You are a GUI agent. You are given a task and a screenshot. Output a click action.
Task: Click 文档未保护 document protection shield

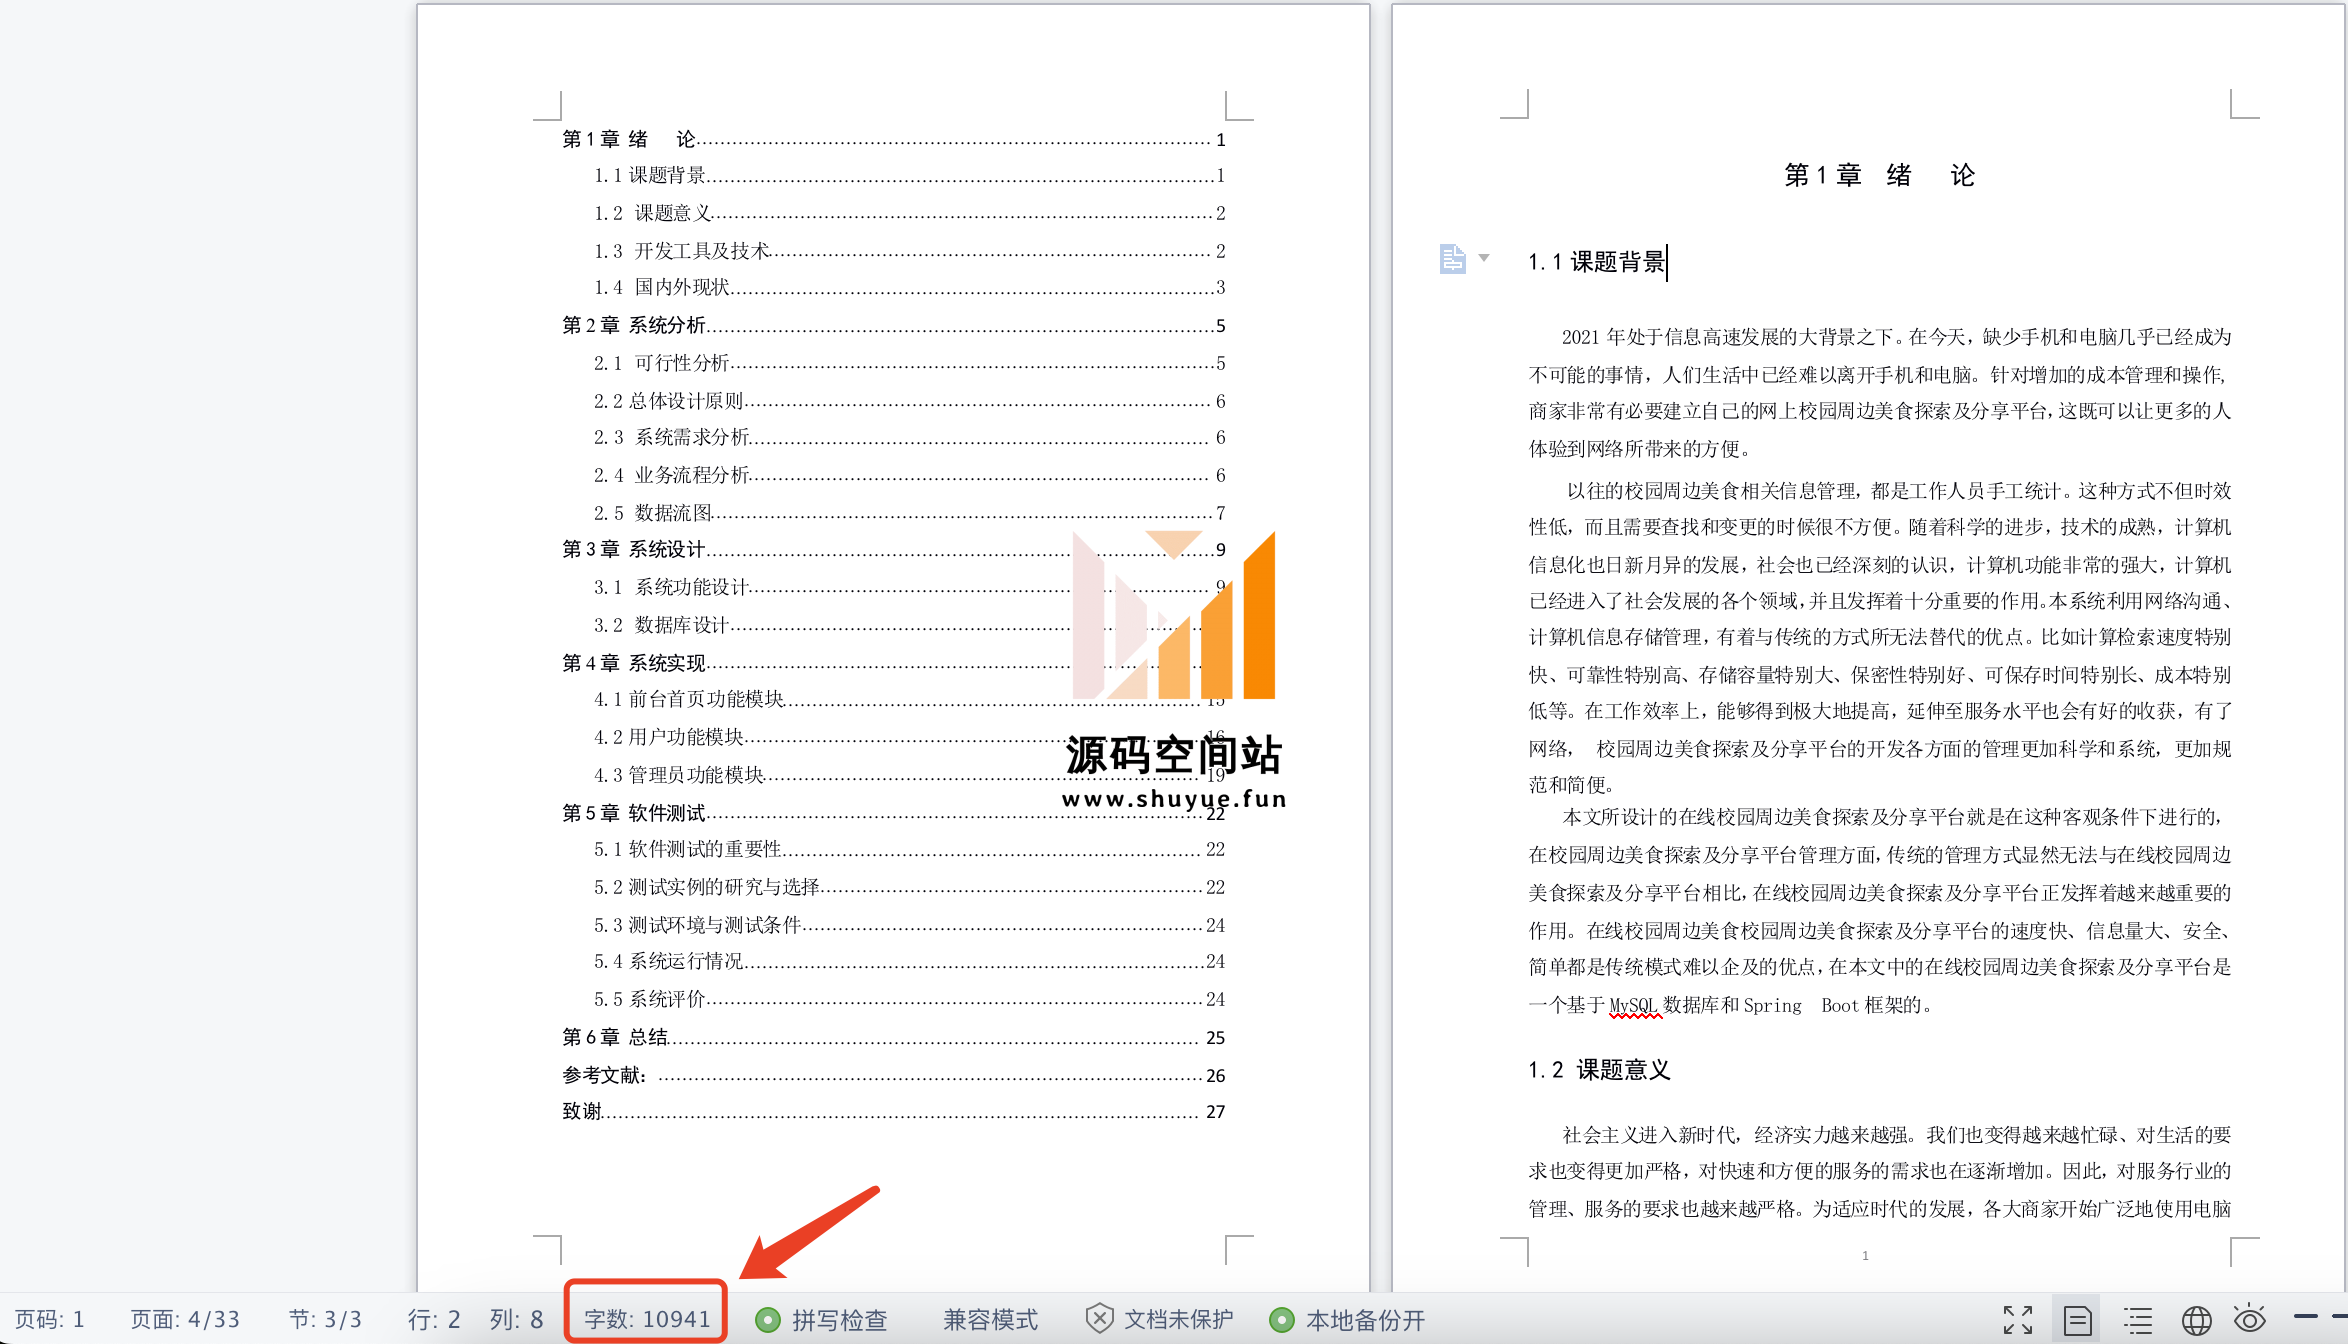[x=1160, y=1320]
